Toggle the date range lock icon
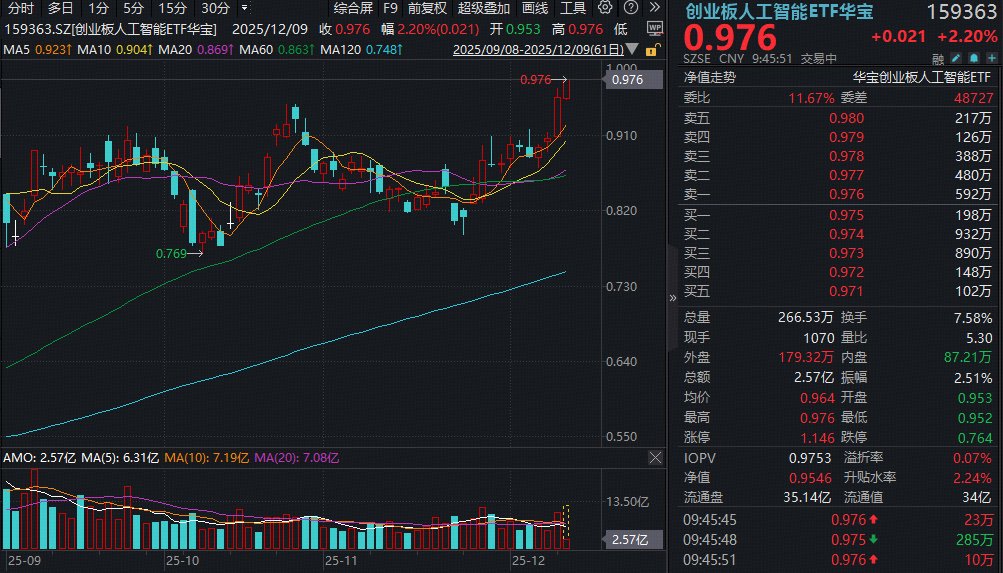This screenshot has height=573, width=1003. [x=653, y=49]
